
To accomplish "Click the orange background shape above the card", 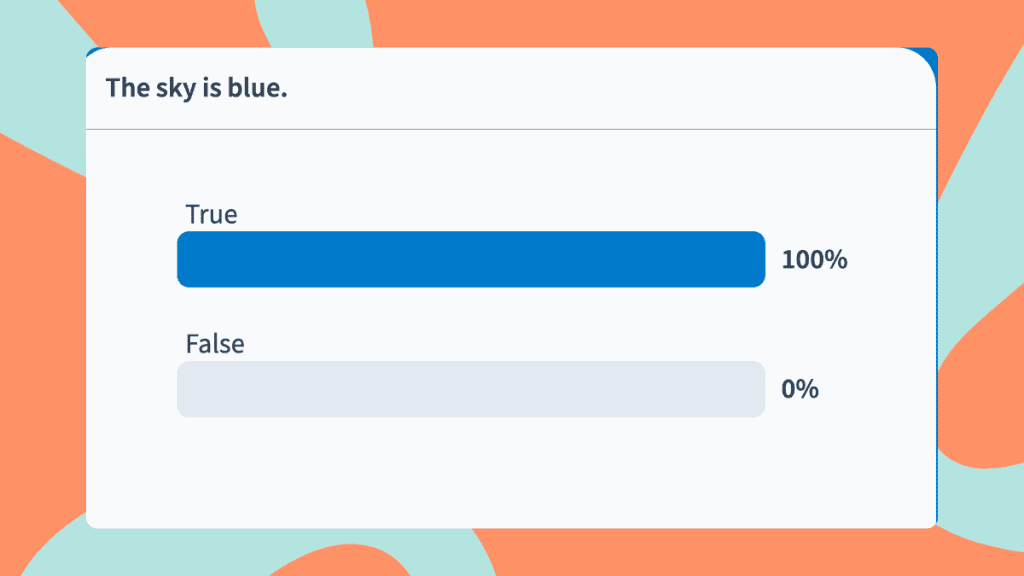I will [600, 22].
